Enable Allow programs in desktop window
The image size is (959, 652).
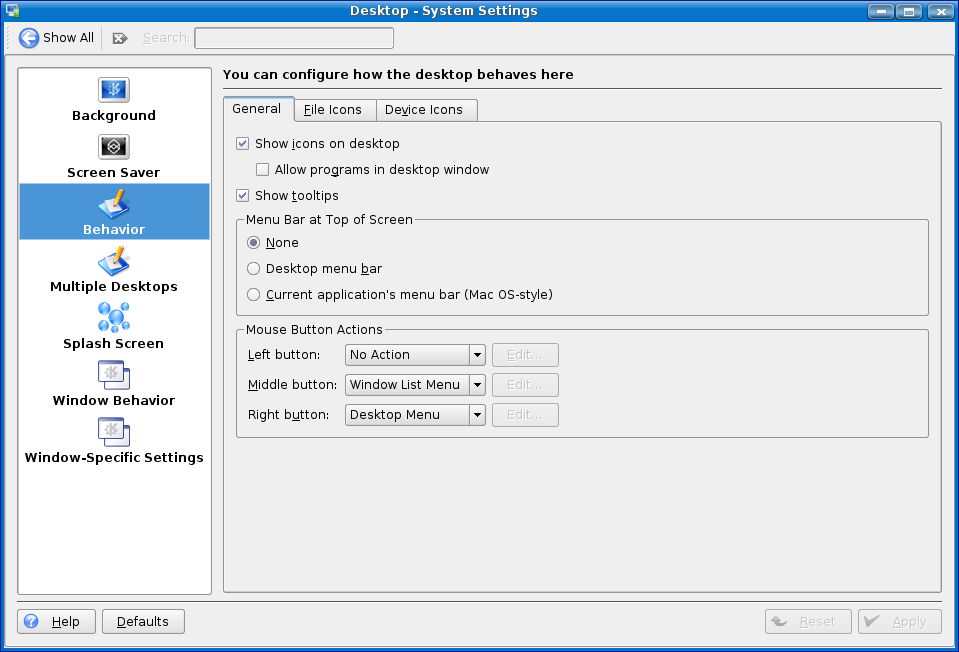(x=263, y=170)
